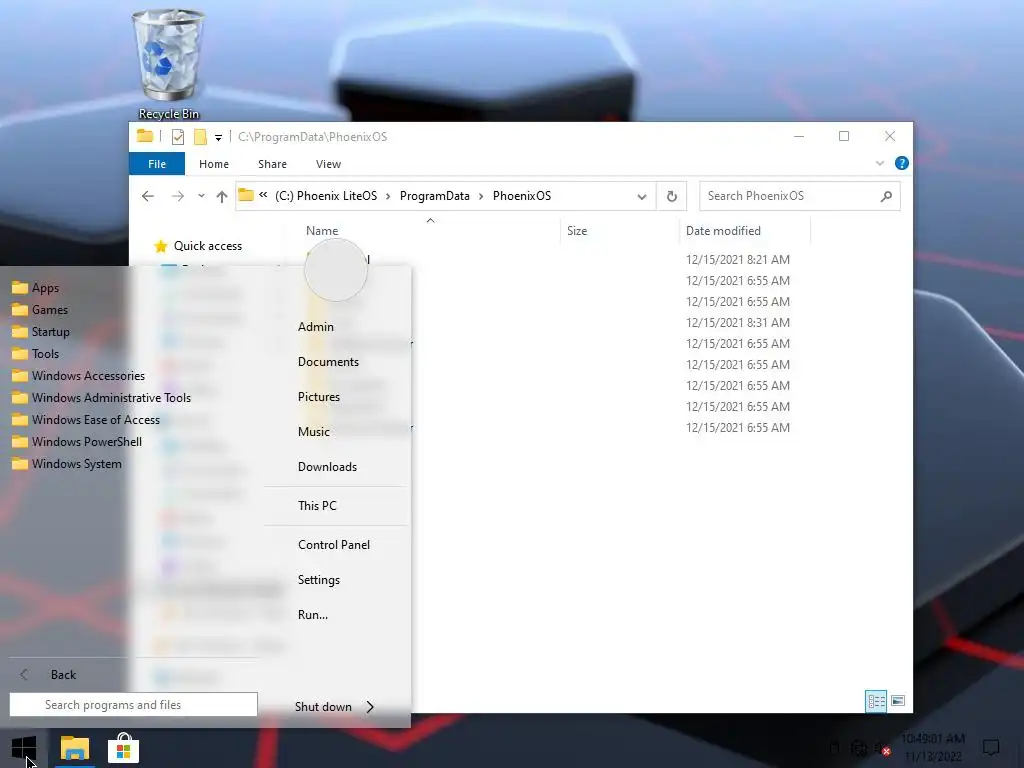
Task: Open the notification center icon
Action: click(991, 747)
